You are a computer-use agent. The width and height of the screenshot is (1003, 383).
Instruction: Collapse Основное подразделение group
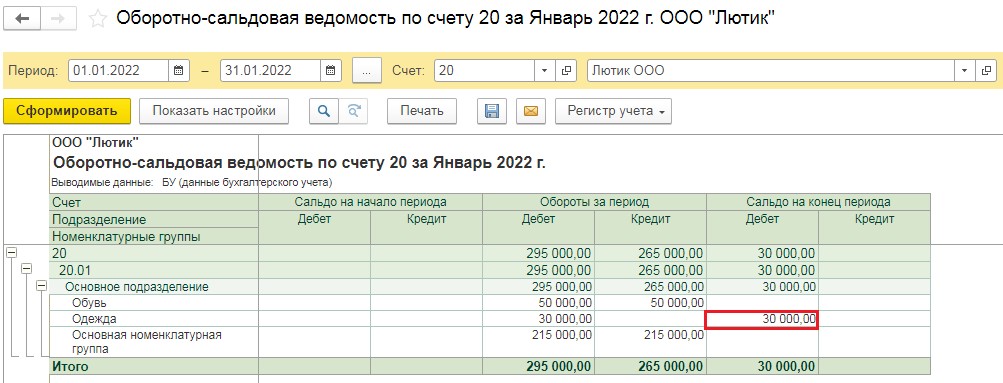42,286
